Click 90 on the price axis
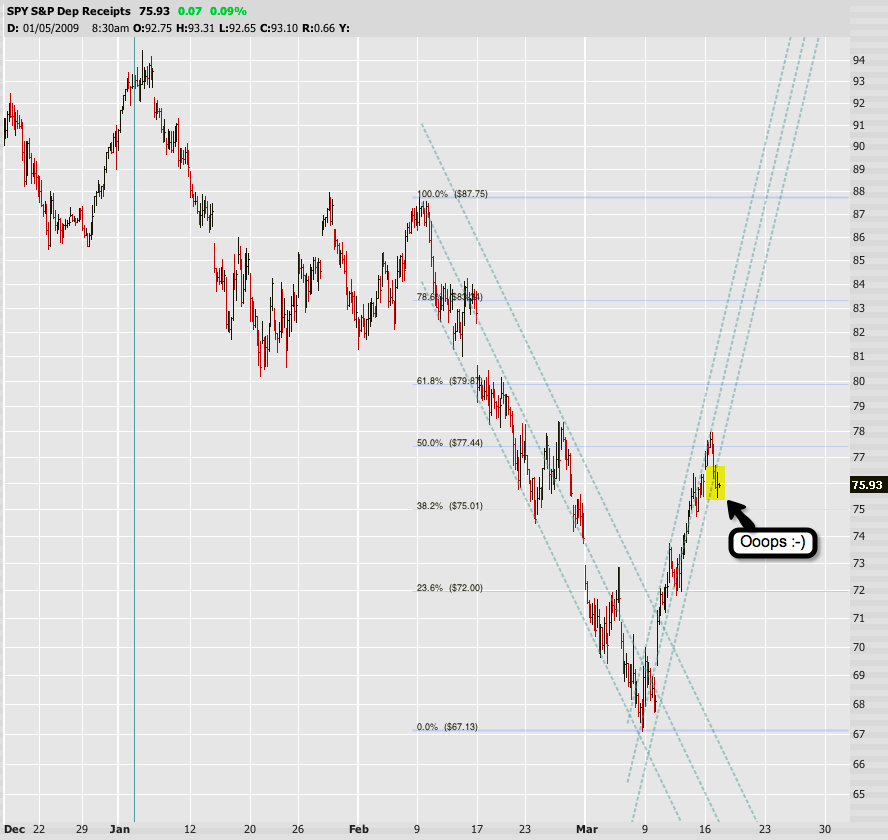This screenshot has width=888, height=840. point(859,146)
